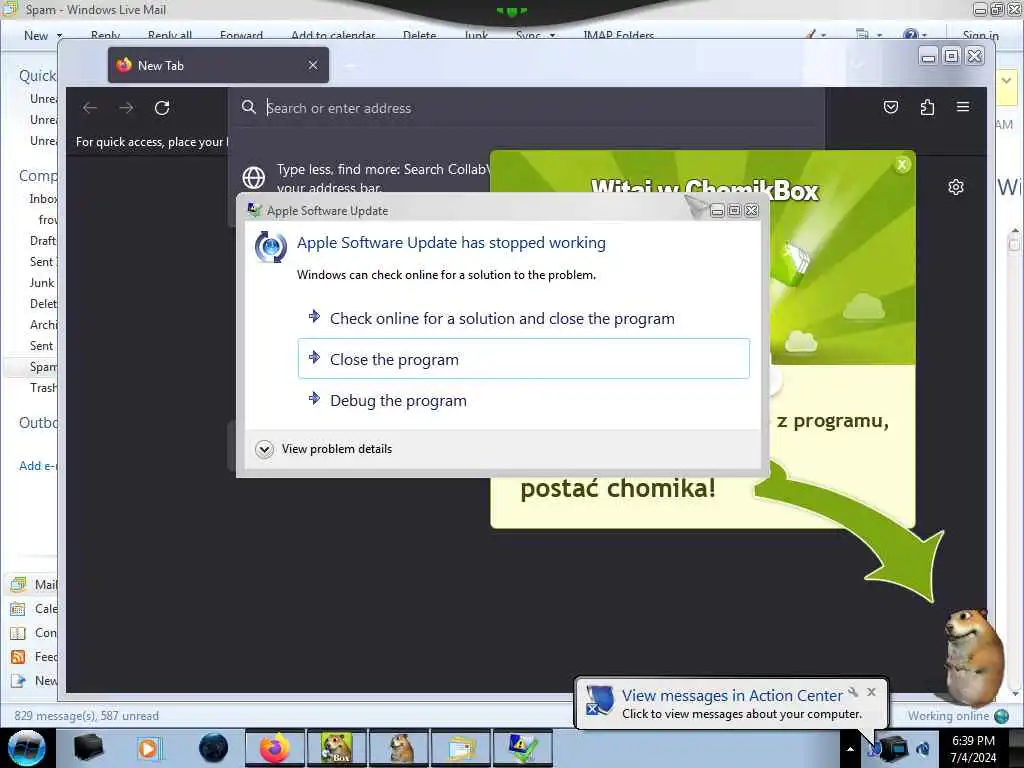Choose Close the program in Apple Software Update

(524, 359)
